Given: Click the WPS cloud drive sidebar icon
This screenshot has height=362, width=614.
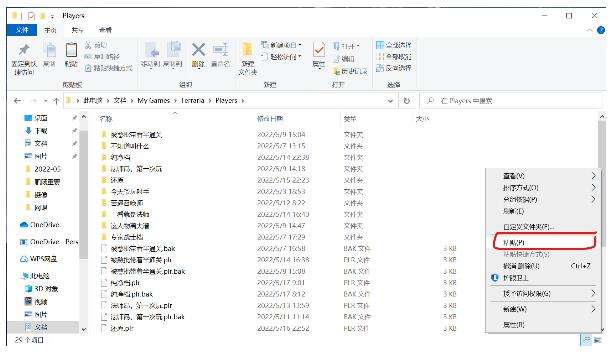Looking at the screenshot, I should click(x=24, y=259).
